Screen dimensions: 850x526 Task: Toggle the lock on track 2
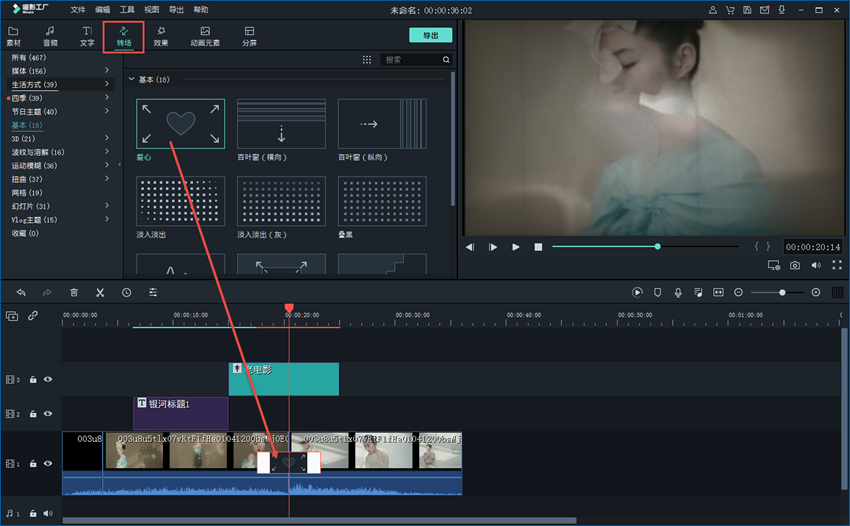33,413
